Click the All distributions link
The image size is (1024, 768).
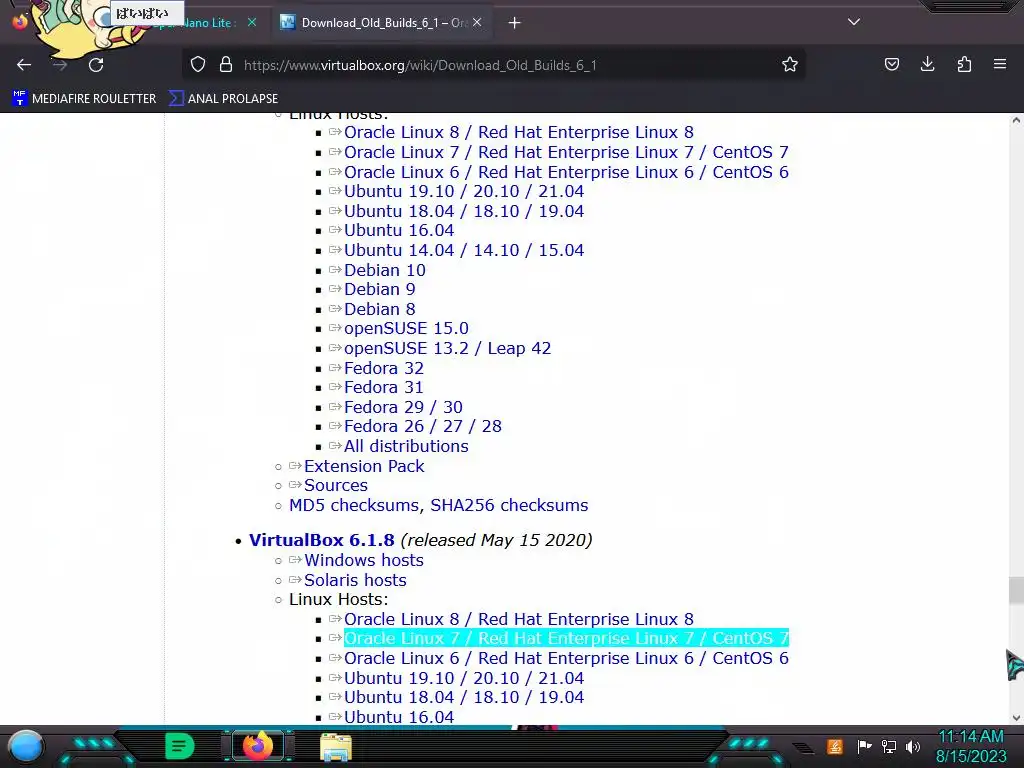coord(406,447)
